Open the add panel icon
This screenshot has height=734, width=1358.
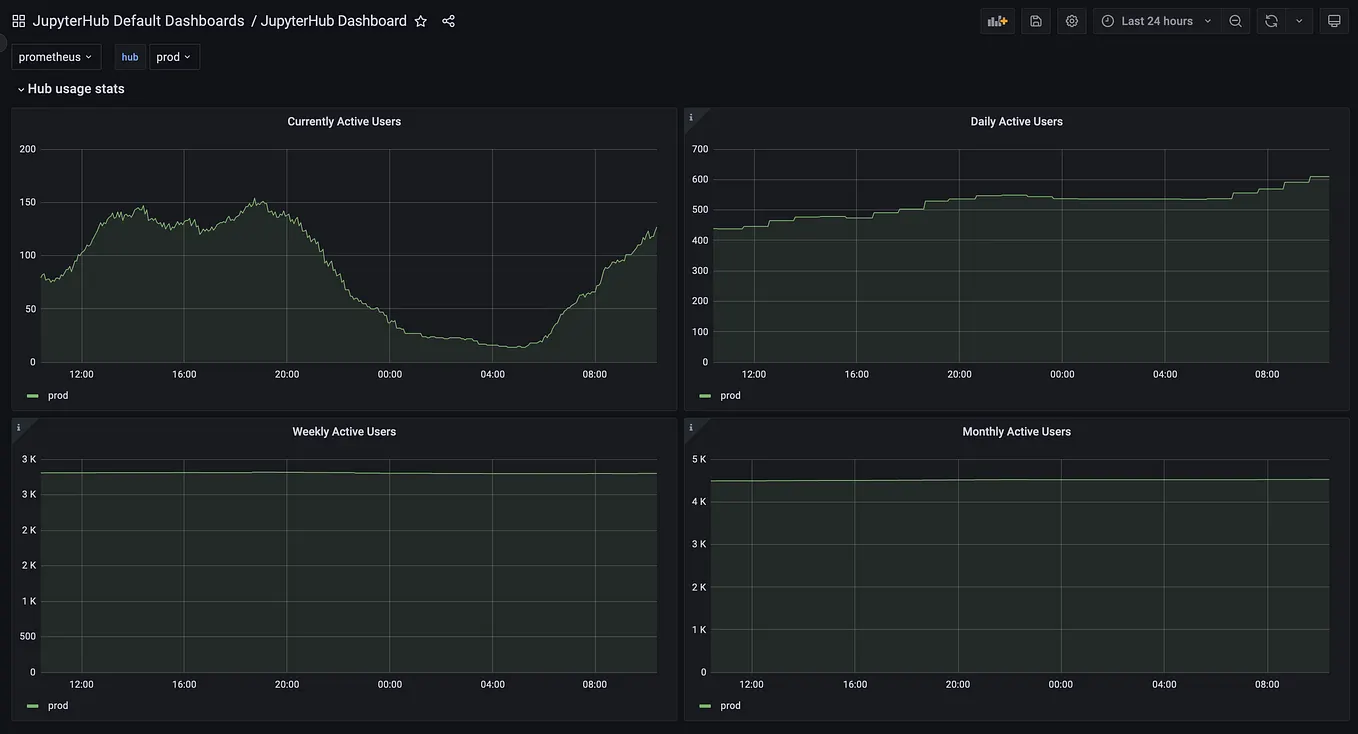click(x=996, y=20)
